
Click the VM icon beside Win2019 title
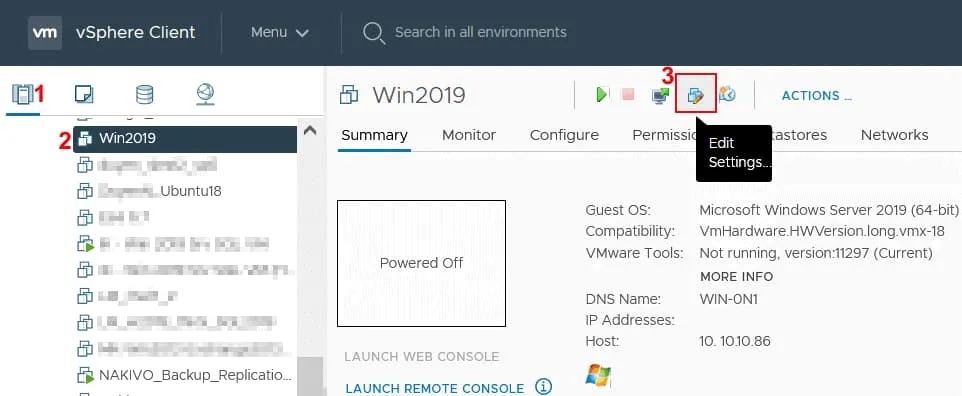click(349, 95)
